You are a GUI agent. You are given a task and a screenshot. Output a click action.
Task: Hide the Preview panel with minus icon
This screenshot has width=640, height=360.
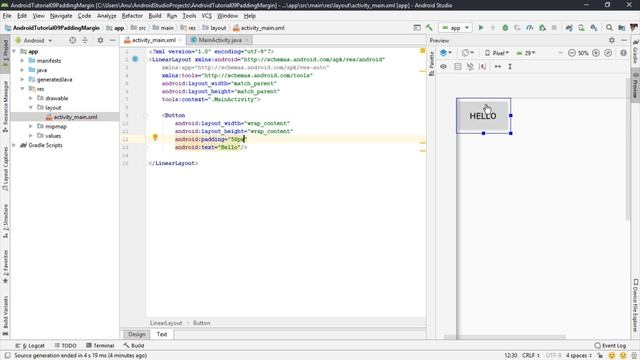(x=624, y=40)
